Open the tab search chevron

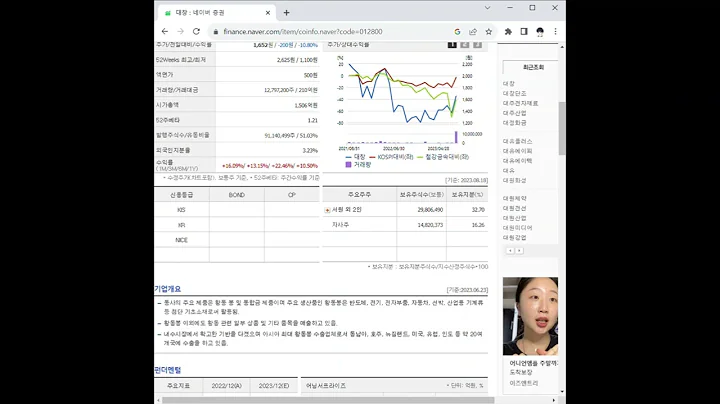pyautogui.click(x=488, y=8)
